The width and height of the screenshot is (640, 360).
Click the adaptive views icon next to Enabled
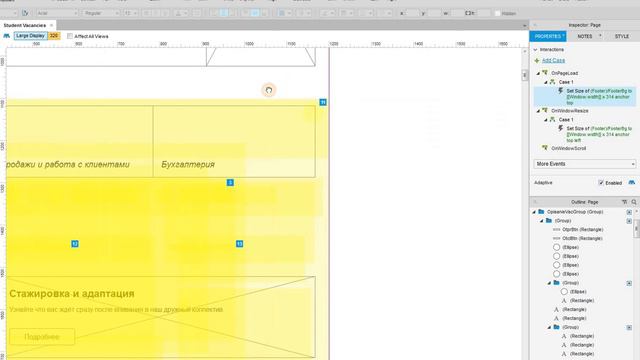pyautogui.click(x=632, y=182)
